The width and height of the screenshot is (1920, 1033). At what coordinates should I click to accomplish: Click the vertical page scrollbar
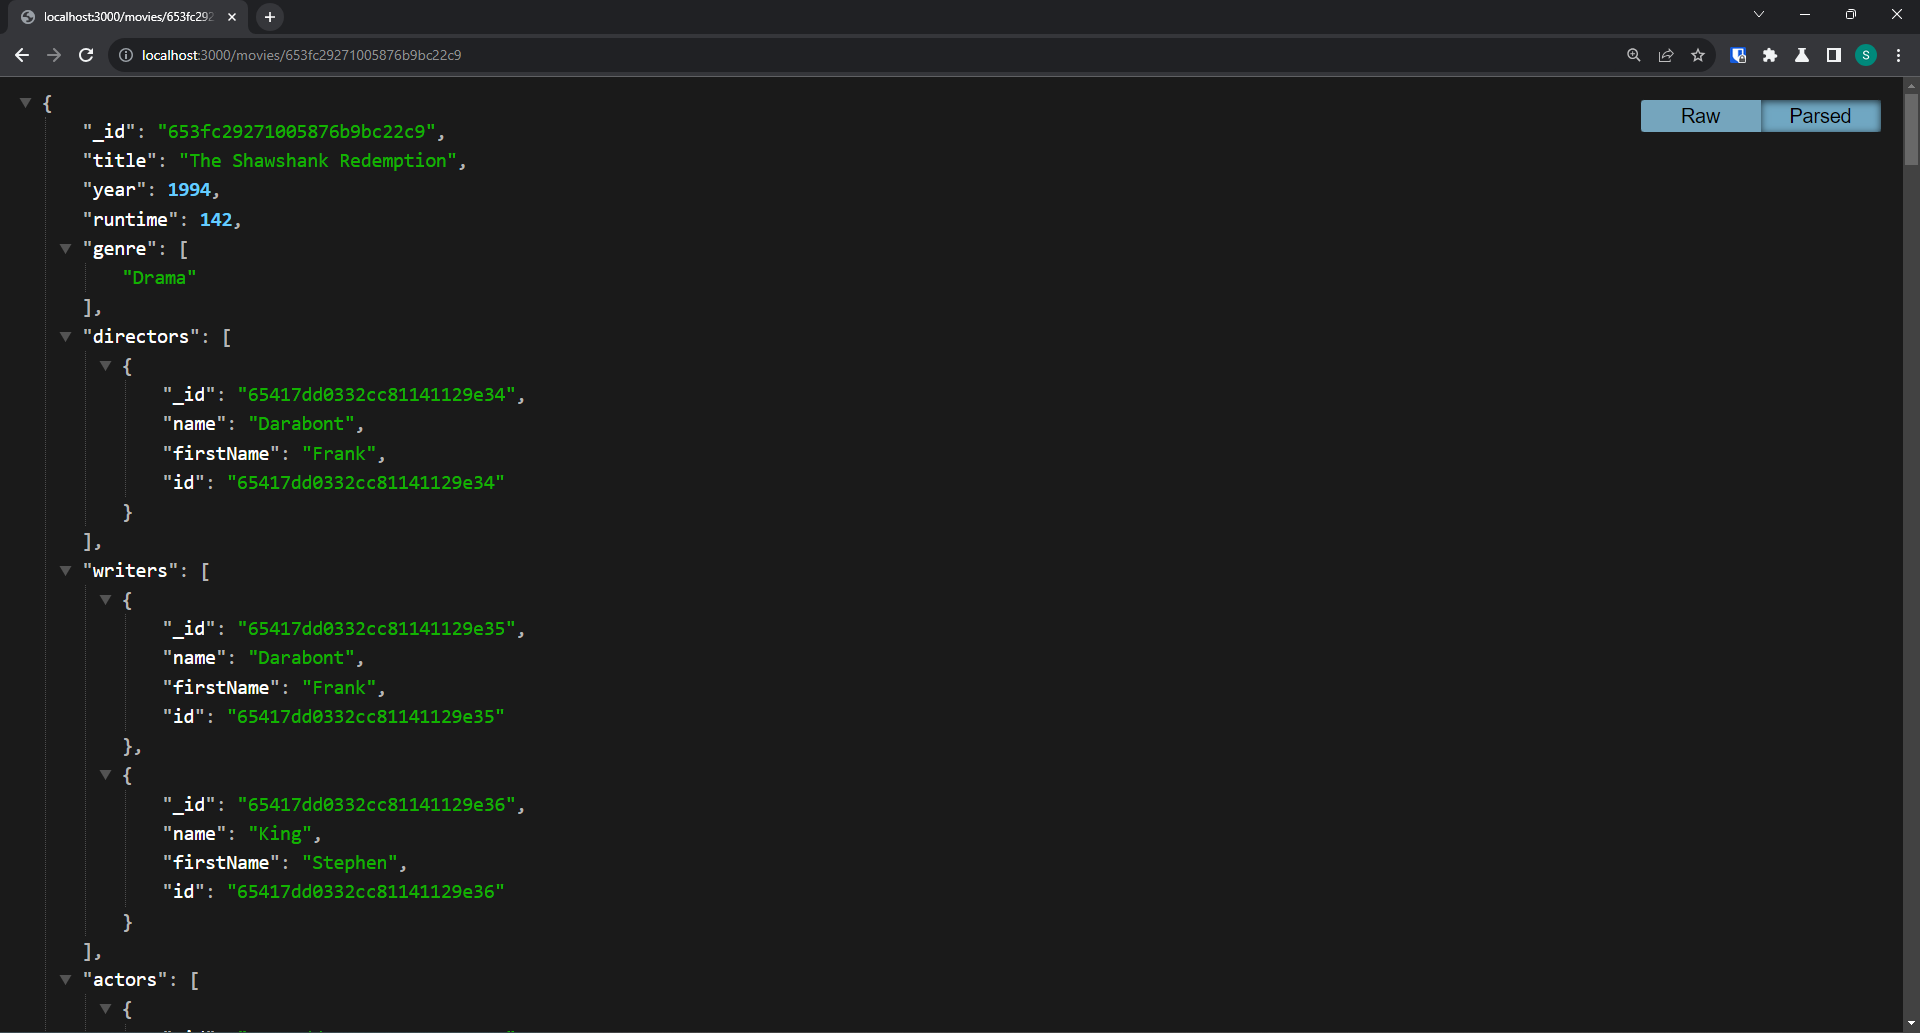click(x=1911, y=130)
